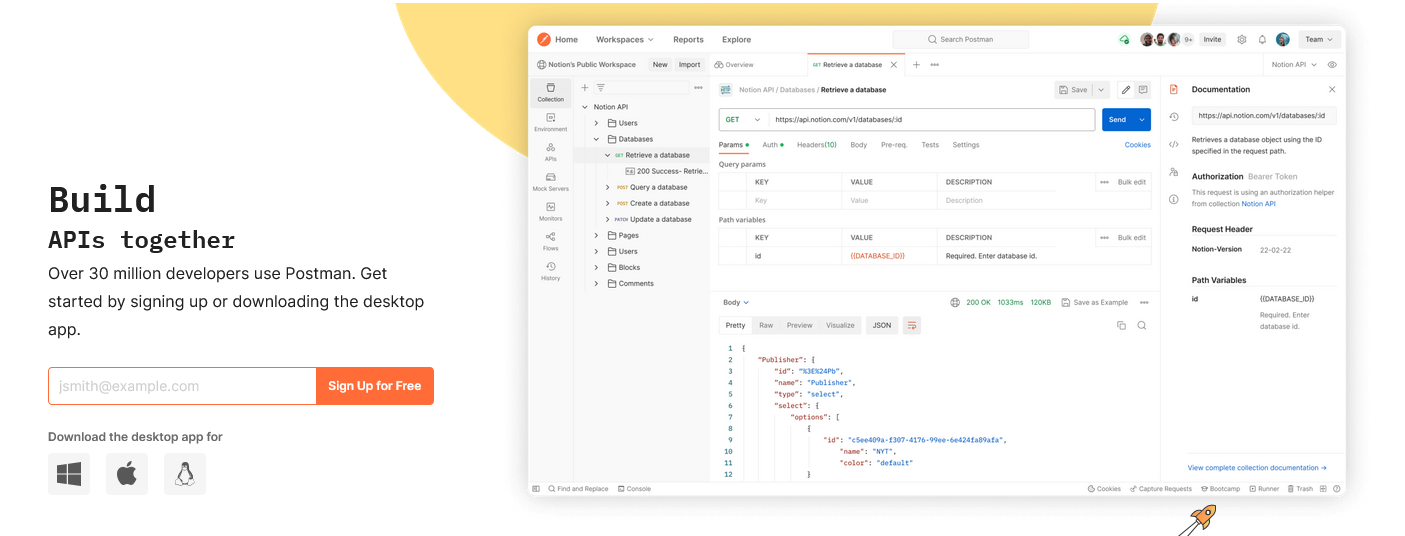Open the Workspaces dropdown menu

(624, 40)
